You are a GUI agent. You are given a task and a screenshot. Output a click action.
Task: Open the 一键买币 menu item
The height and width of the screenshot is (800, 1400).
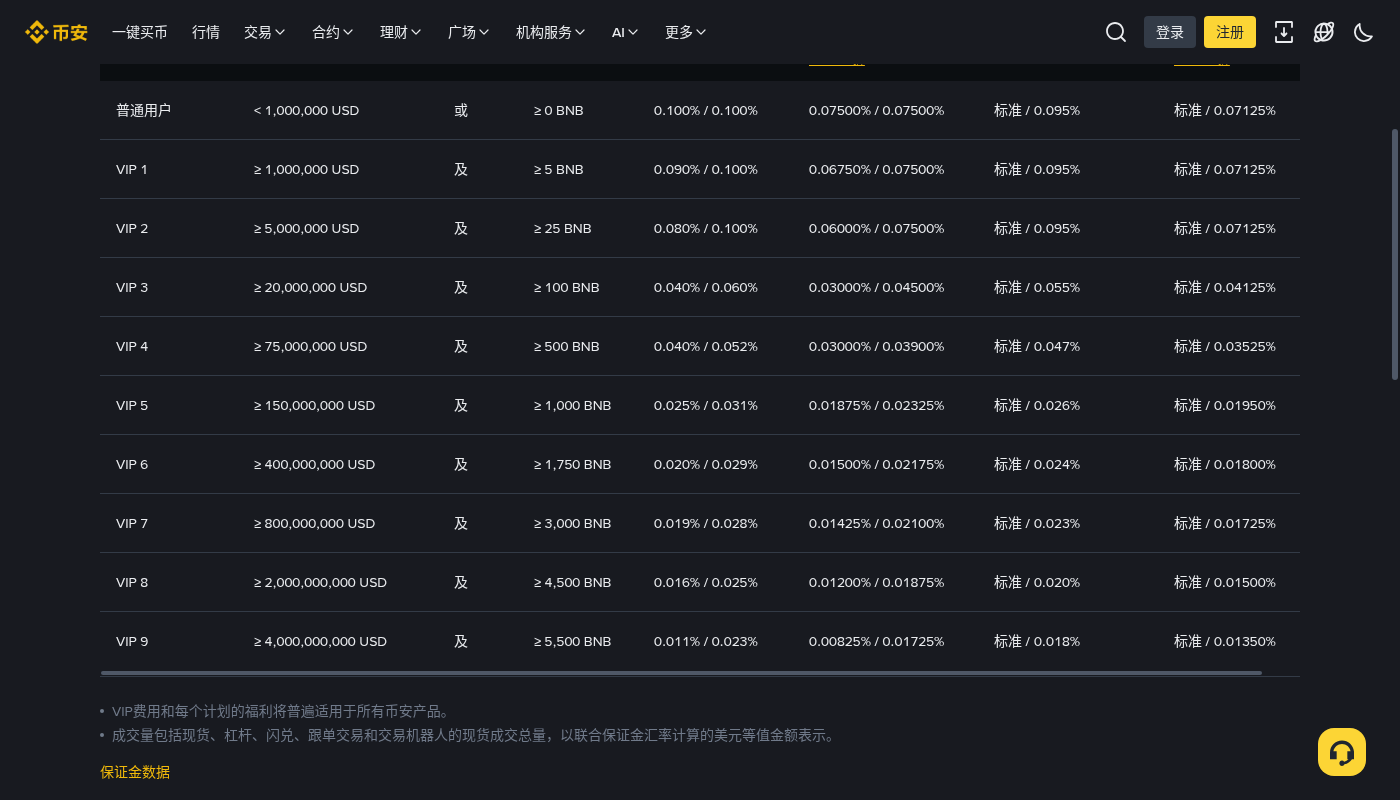(140, 32)
